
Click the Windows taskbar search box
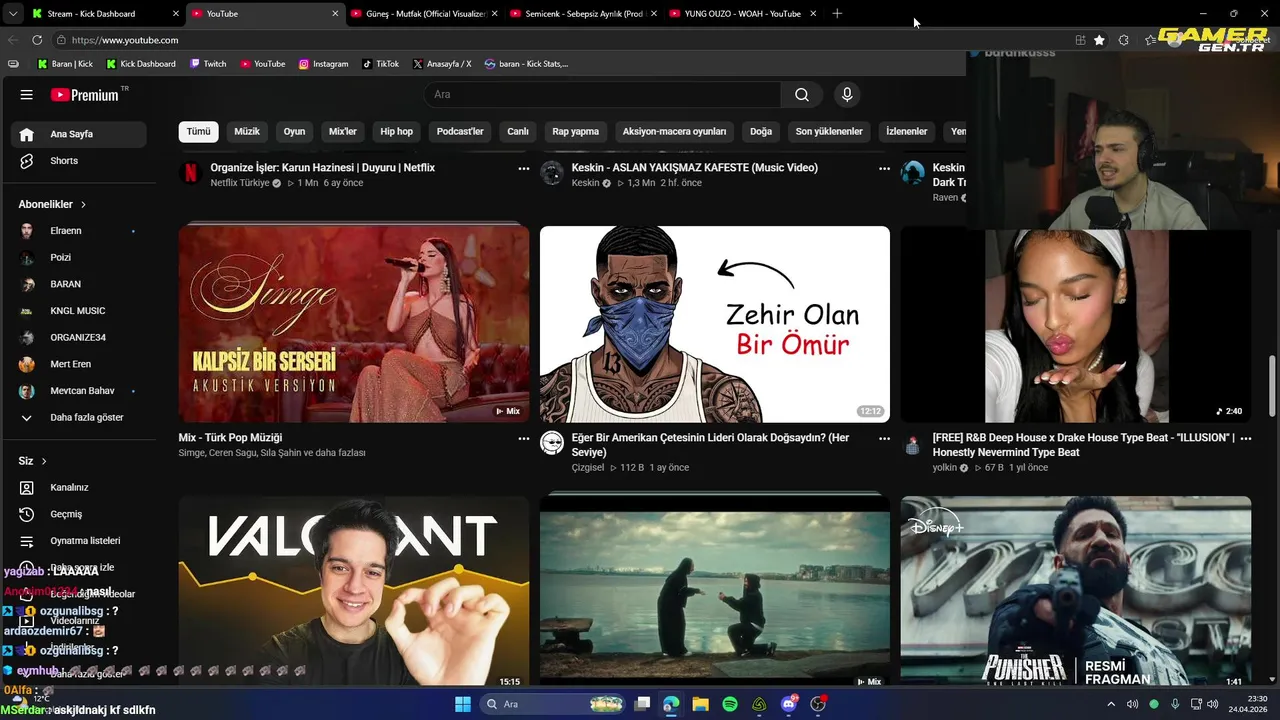click(553, 704)
